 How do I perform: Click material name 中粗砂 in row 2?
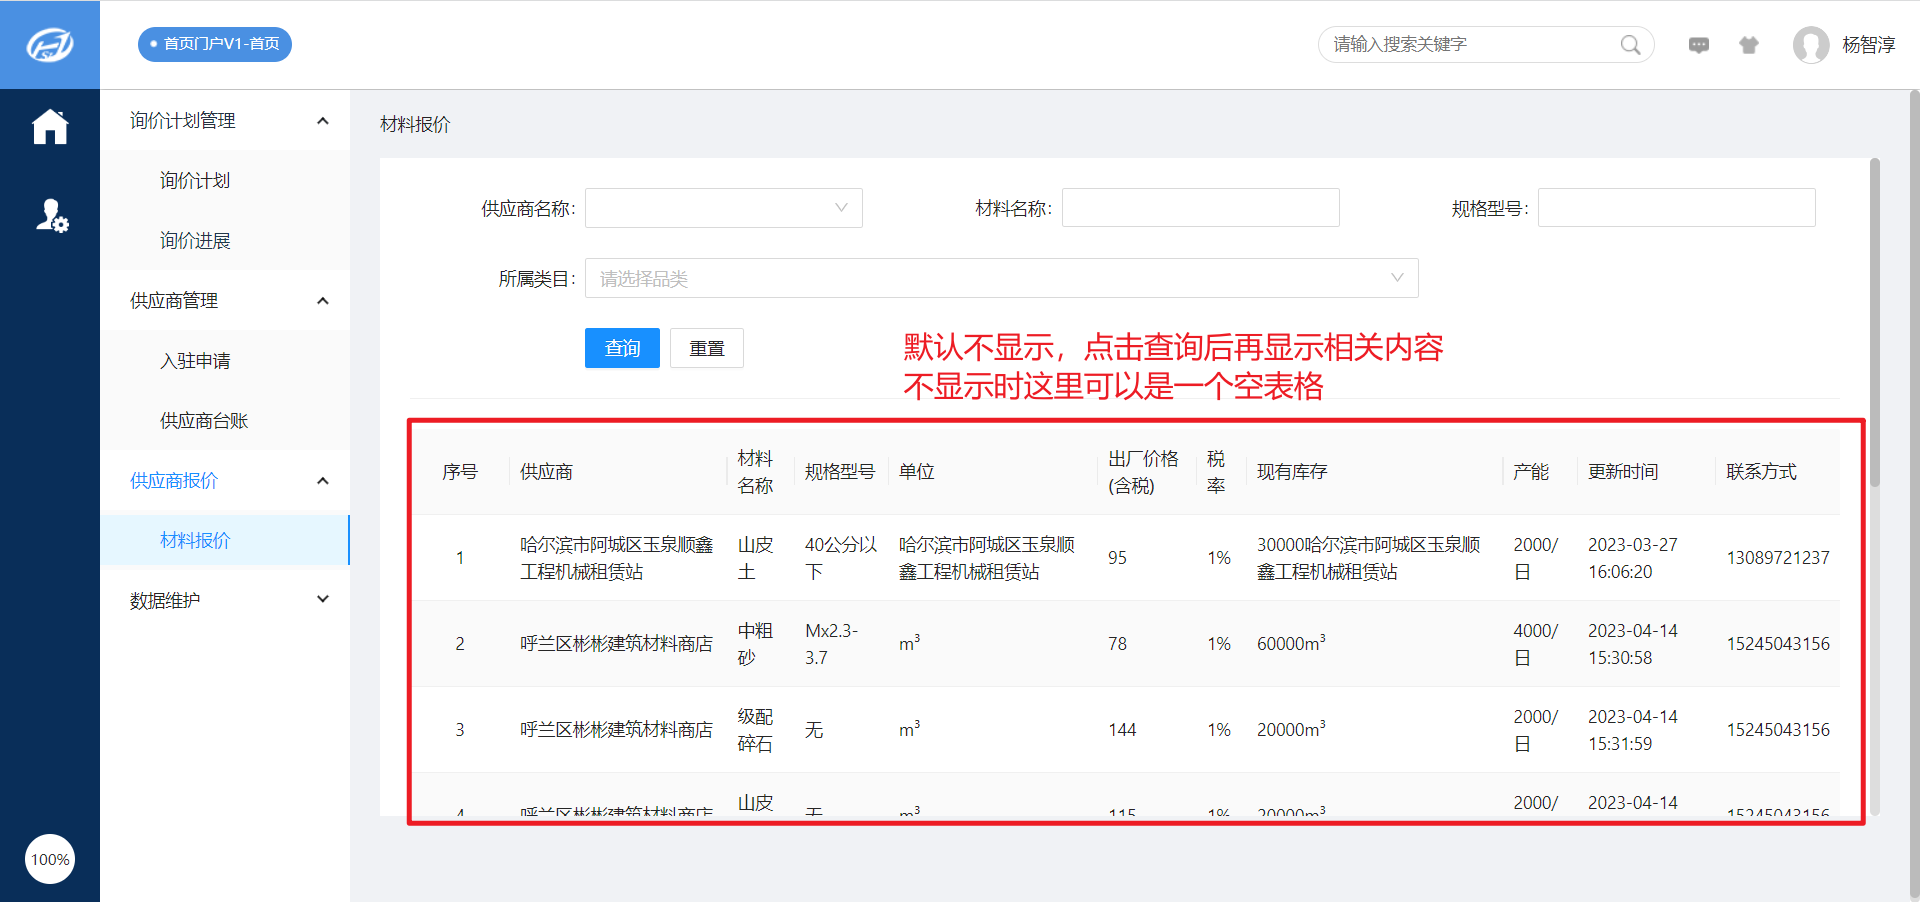755,644
